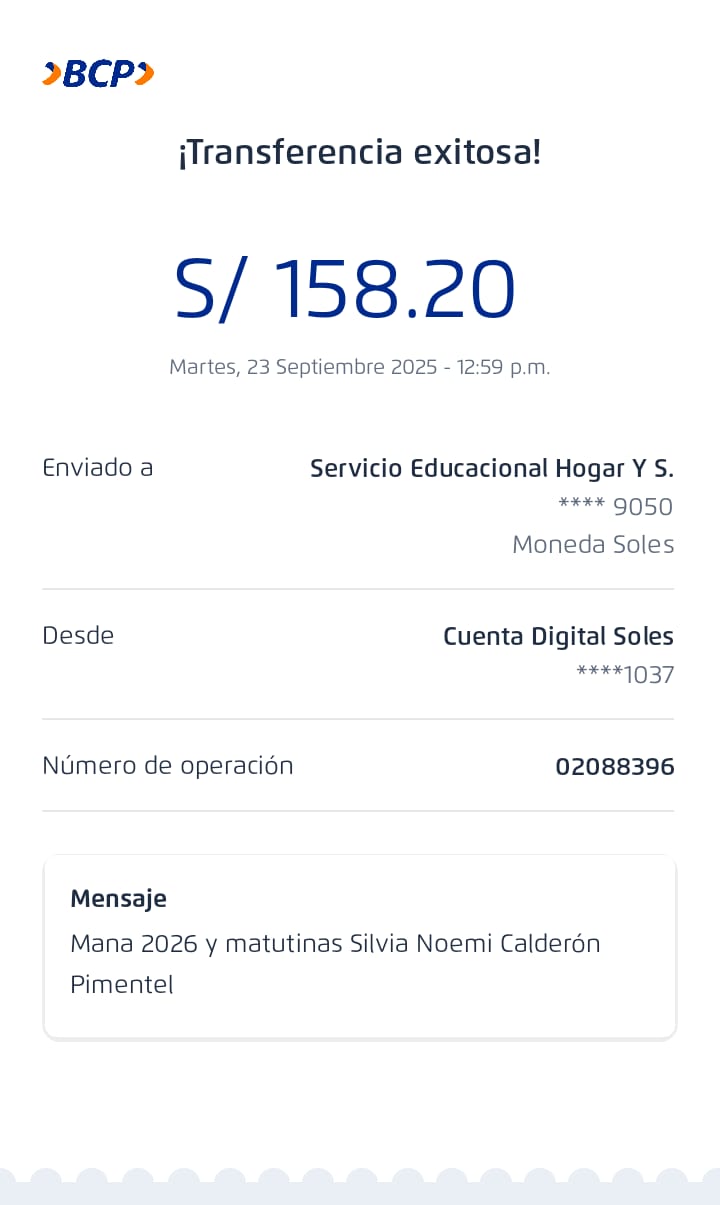Click the "Número de operación" label
Viewport: 720px width, 1205px height.
pos(167,766)
